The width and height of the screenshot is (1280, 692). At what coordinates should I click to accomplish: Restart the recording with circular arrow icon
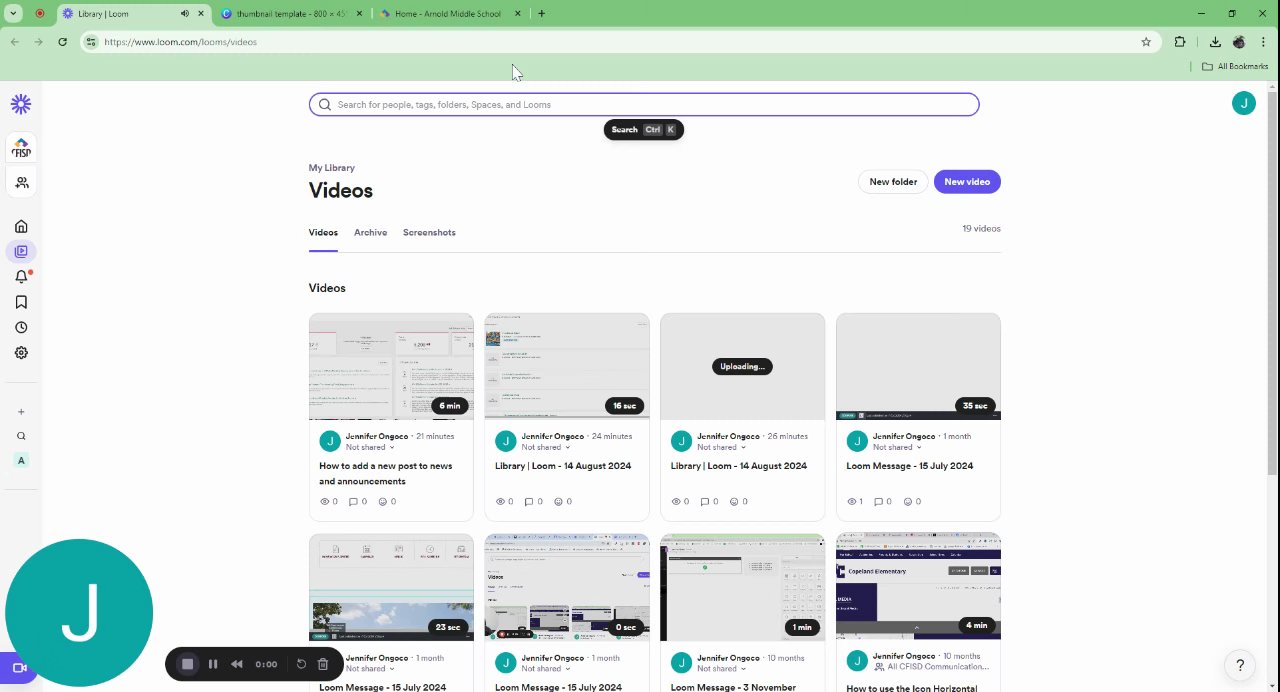[301, 664]
